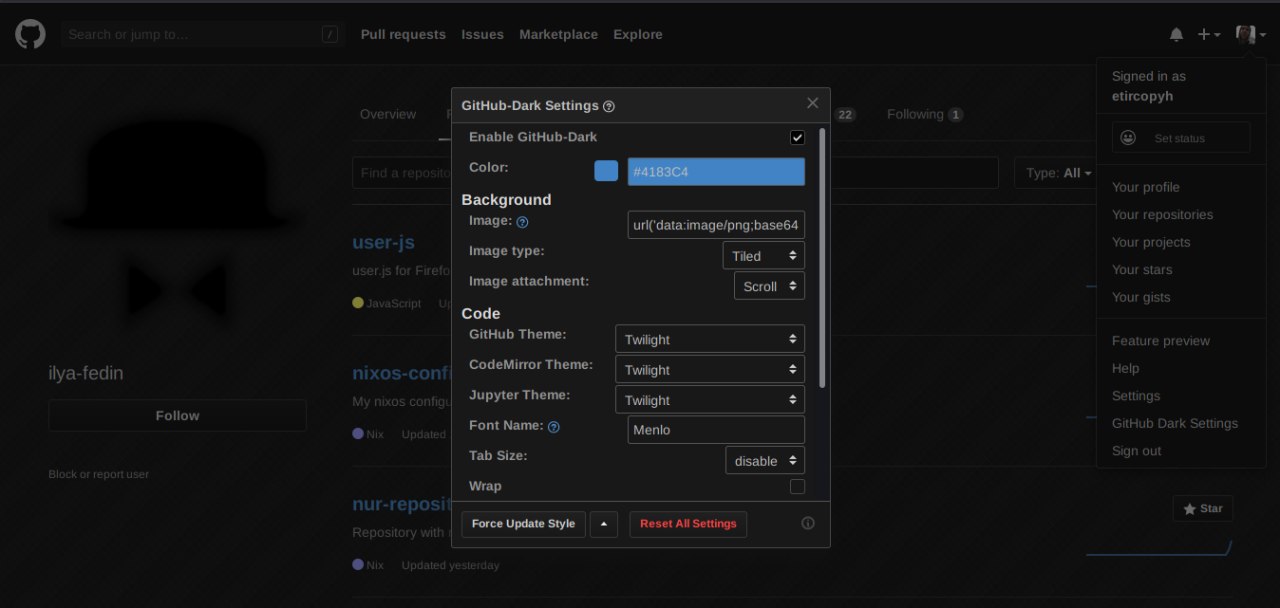Image resolution: width=1280 pixels, height=608 pixels.
Task: Open the nur-repository link
Action: (x=402, y=504)
